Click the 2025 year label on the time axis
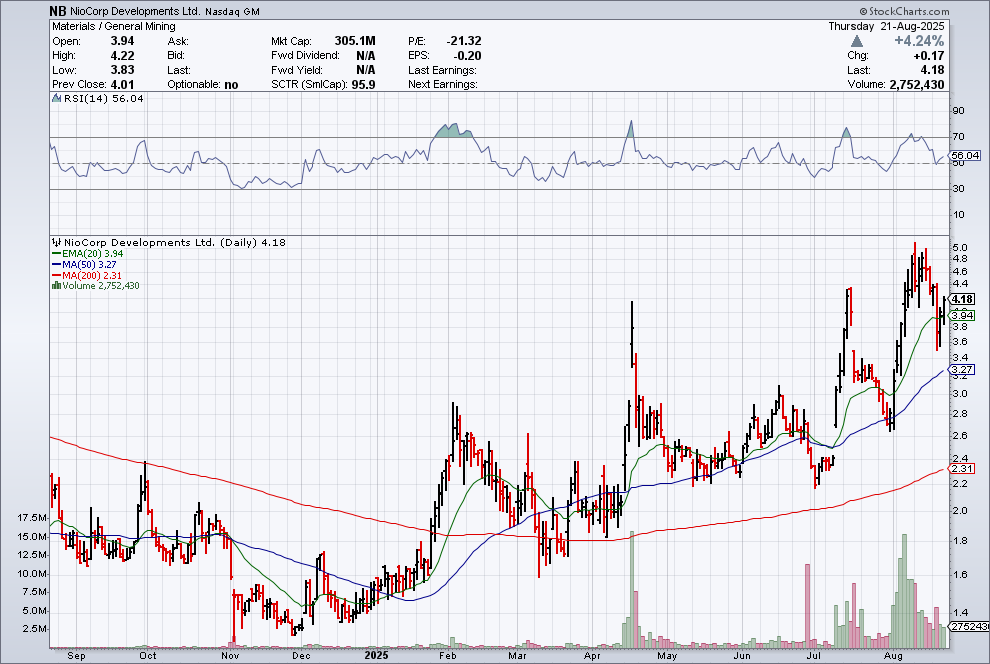This screenshot has height=664, width=990. pyautogui.click(x=377, y=655)
